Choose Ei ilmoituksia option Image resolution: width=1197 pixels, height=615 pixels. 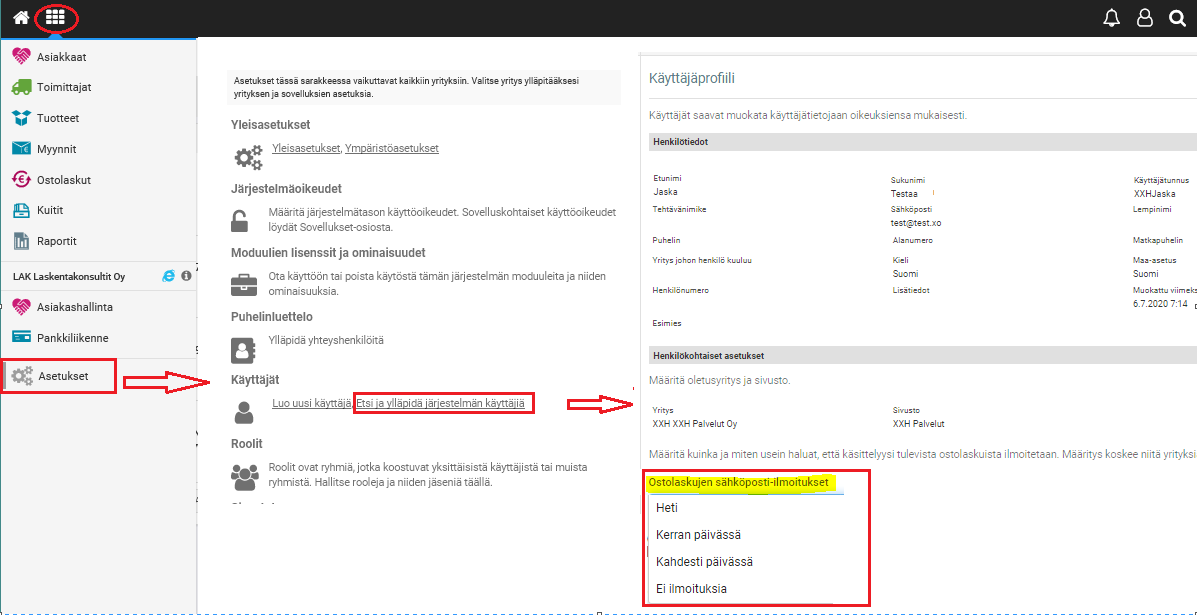click(x=691, y=589)
